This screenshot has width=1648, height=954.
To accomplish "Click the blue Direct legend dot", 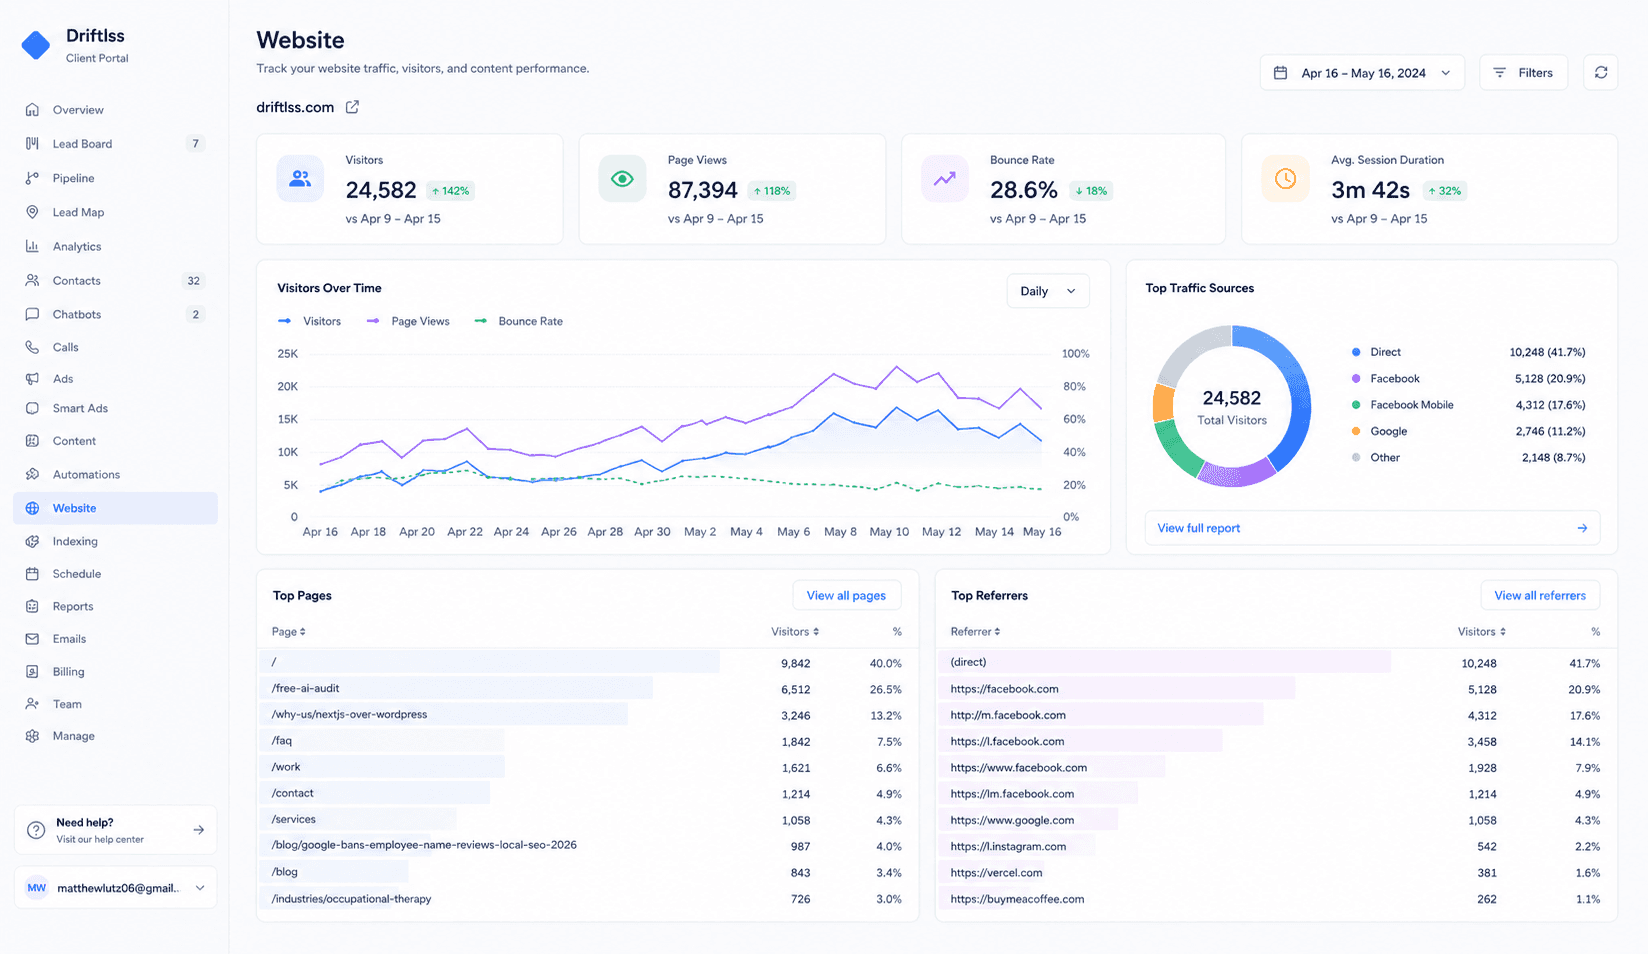I will (1356, 352).
